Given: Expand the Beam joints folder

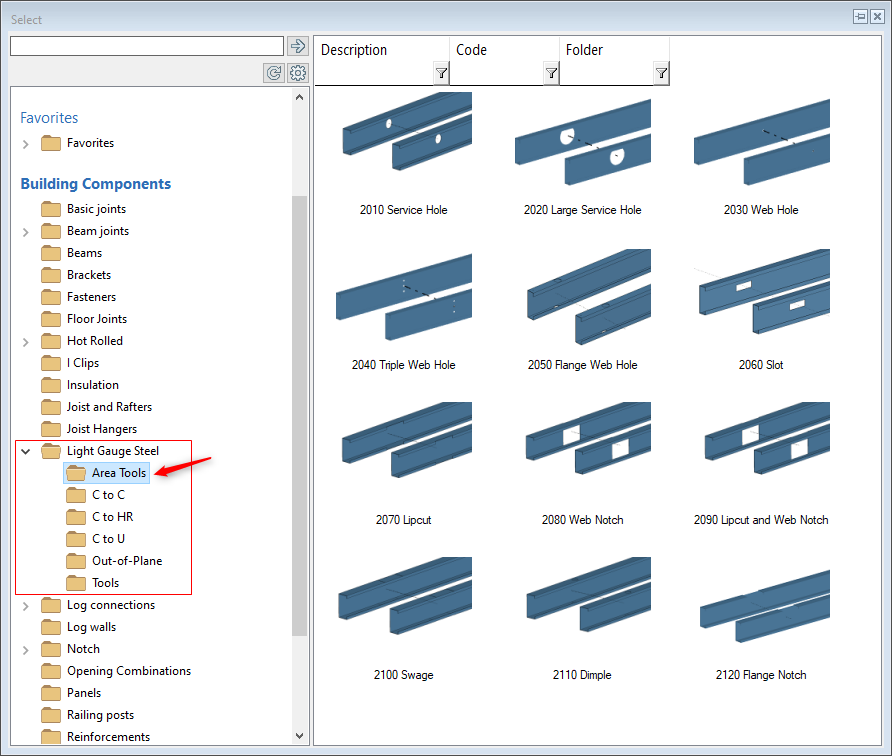Looking at the screenshot, I should tap(26, 232).
